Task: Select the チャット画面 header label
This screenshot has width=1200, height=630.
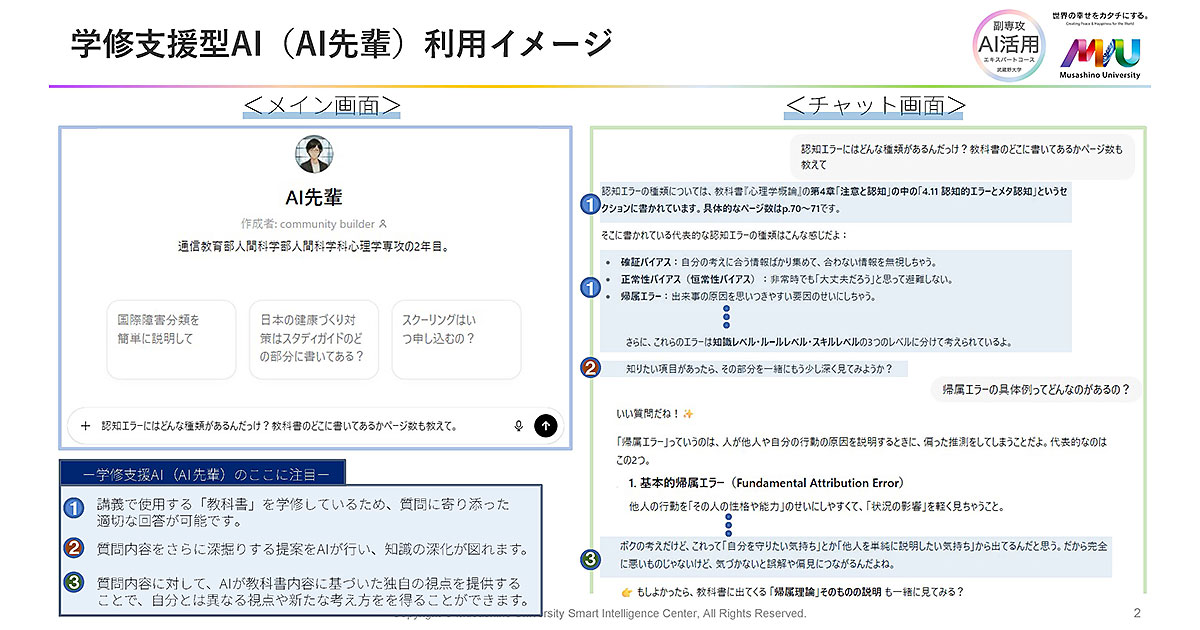Action: point(875,104)
